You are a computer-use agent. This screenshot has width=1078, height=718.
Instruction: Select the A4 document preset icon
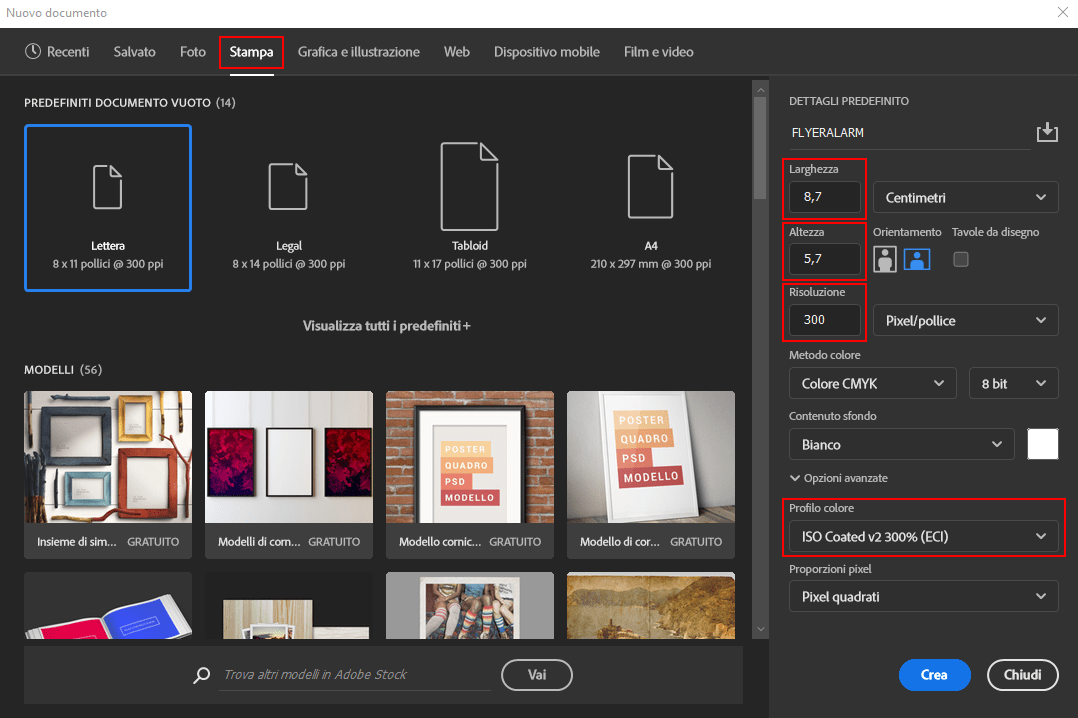[650, 187]
